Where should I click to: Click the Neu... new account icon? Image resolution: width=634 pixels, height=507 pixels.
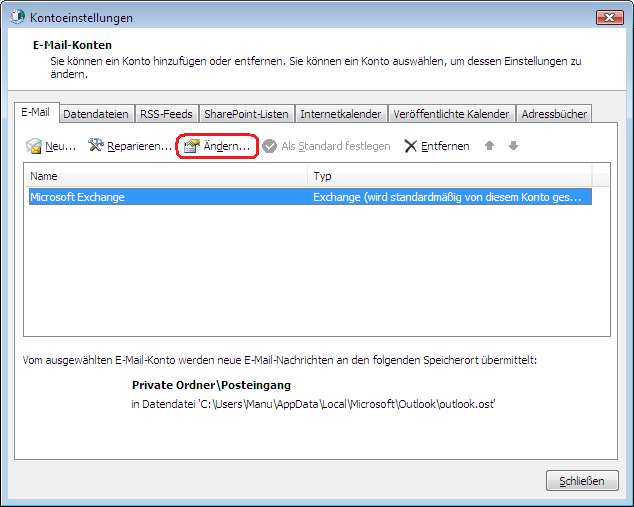pos(35,146)
